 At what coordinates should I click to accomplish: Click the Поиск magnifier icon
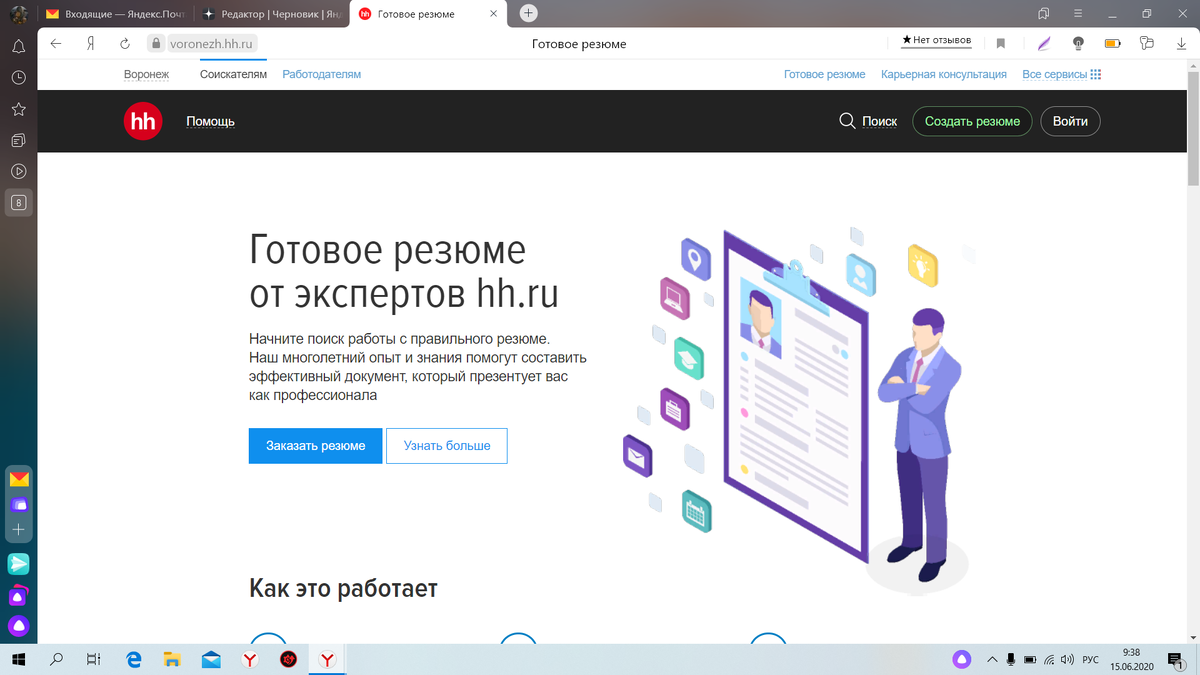(846, 120)
